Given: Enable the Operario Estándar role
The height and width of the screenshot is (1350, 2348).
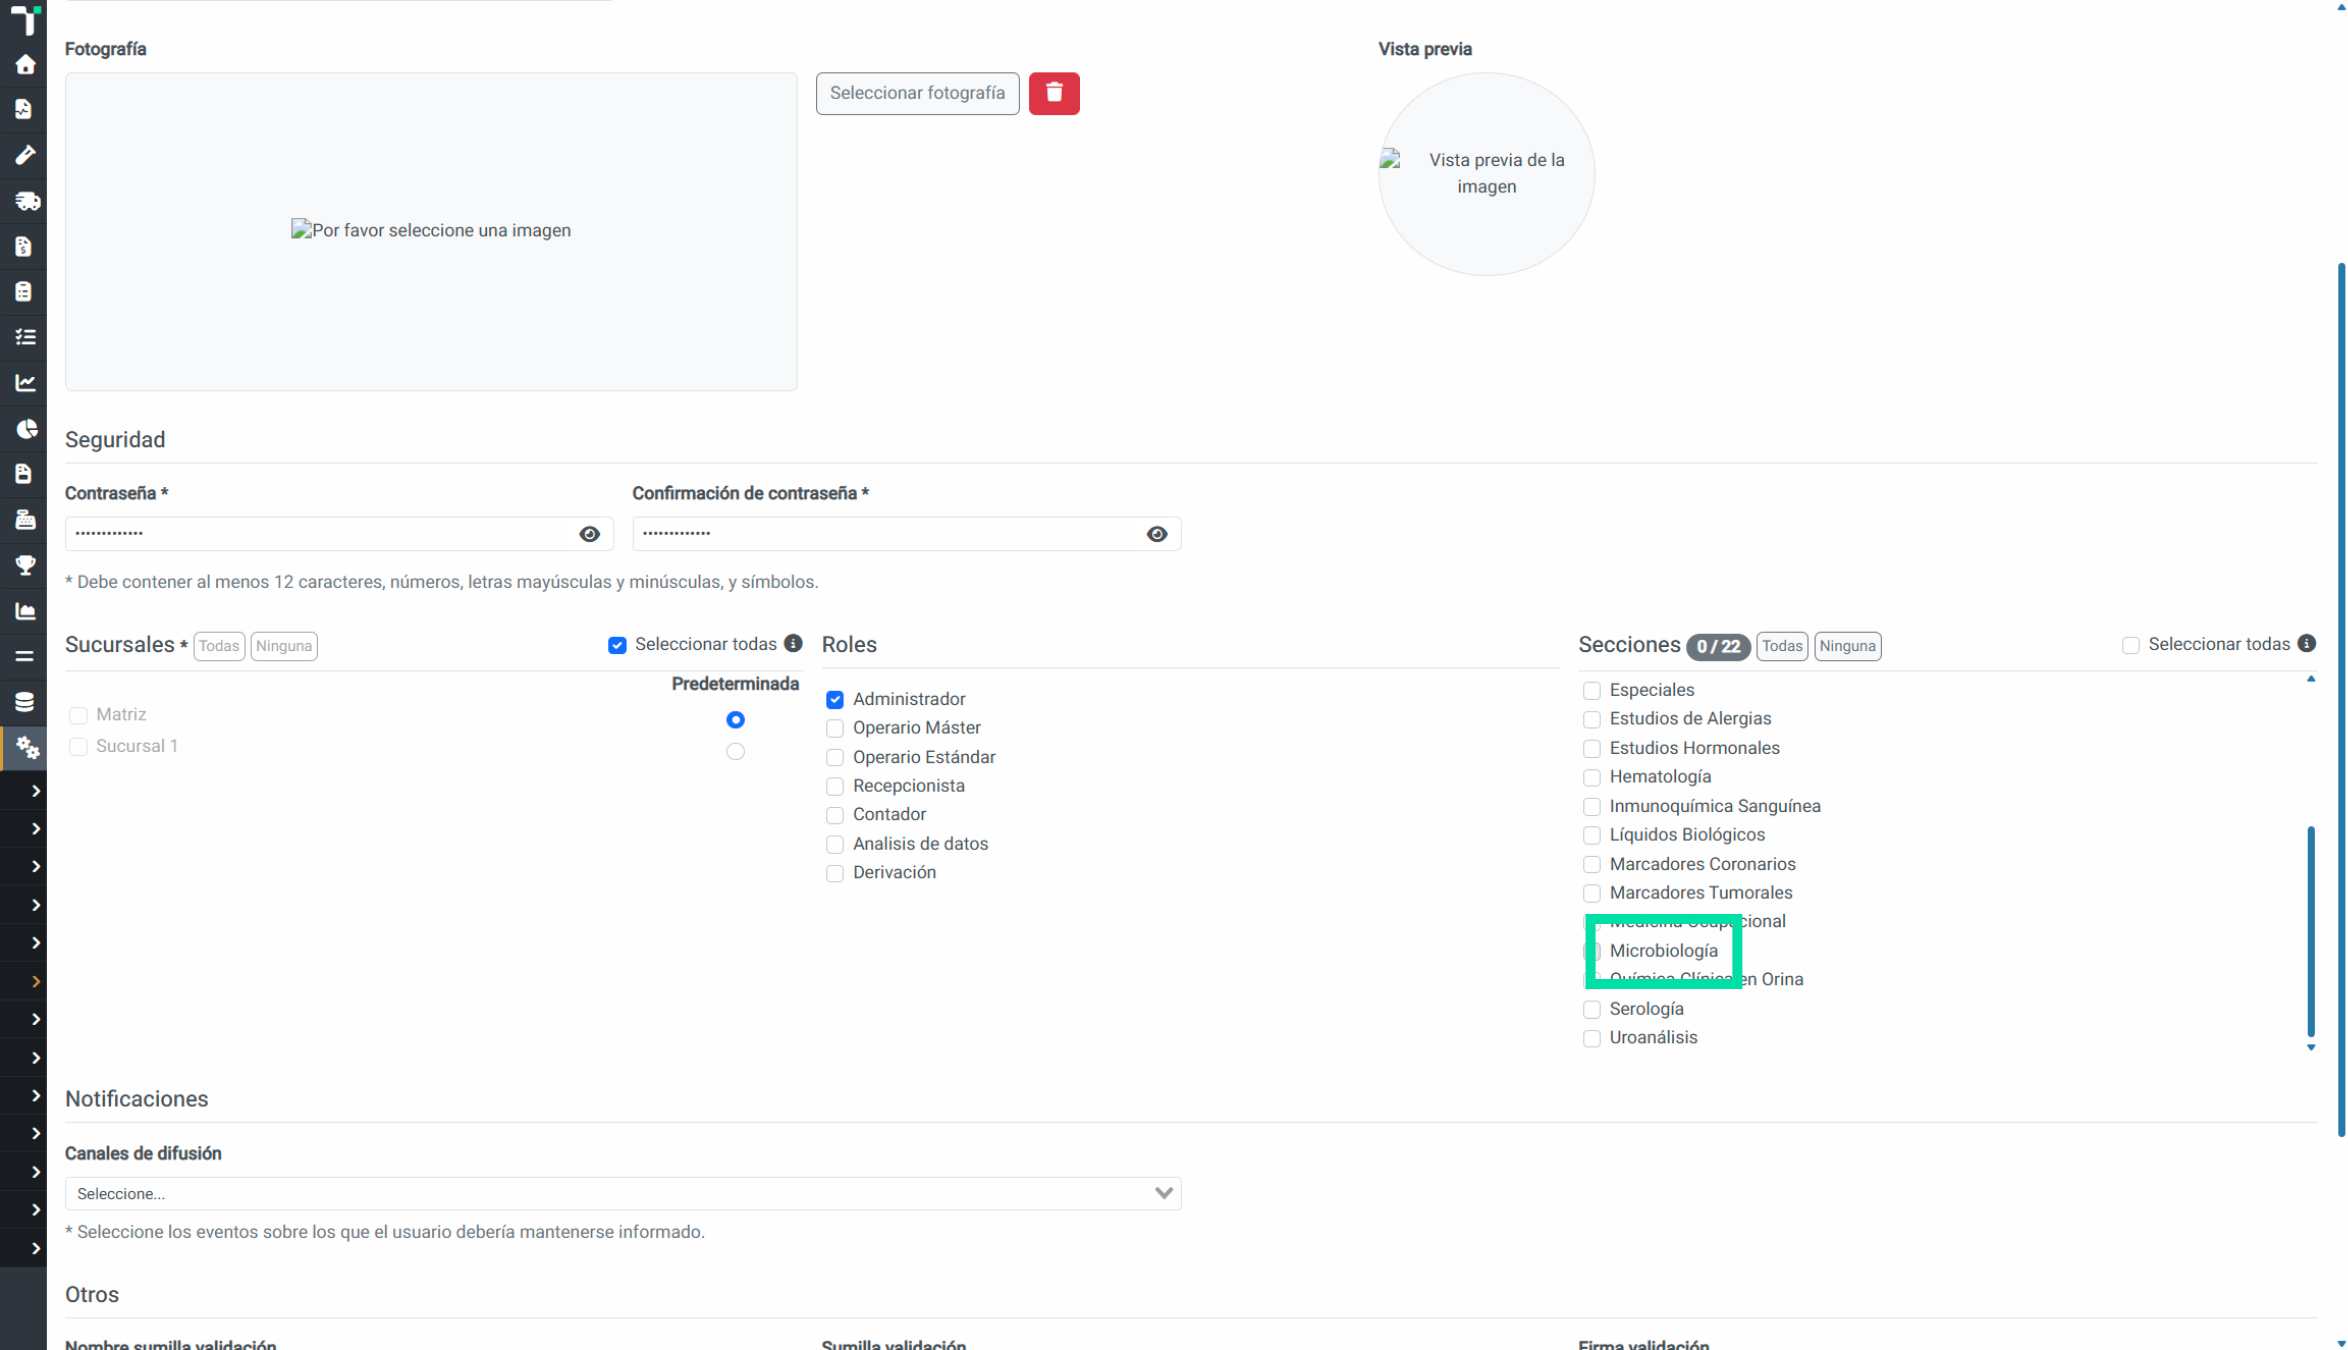Looking at the screenshot, I should [x=834, y=757].
